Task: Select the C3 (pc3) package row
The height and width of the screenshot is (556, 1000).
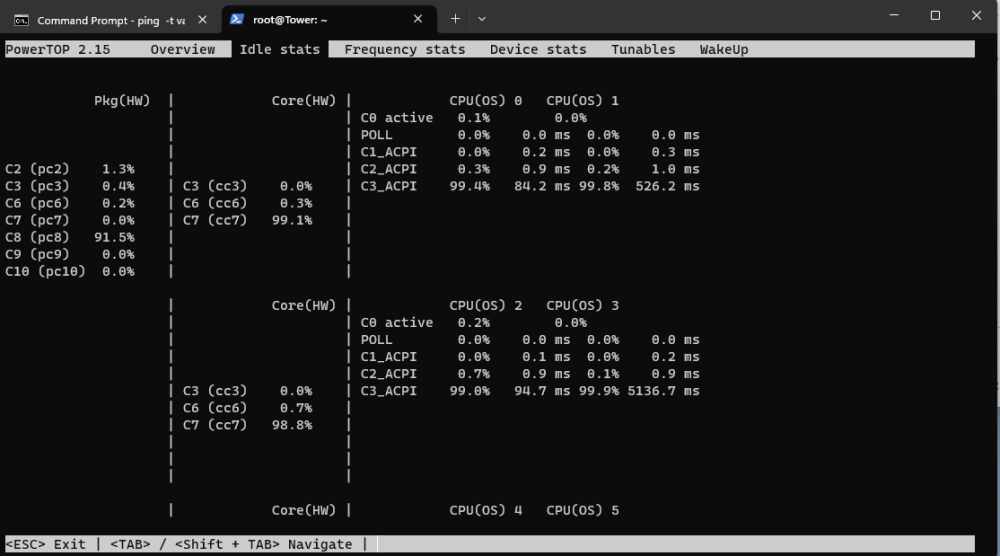Action: coord(70,186)
